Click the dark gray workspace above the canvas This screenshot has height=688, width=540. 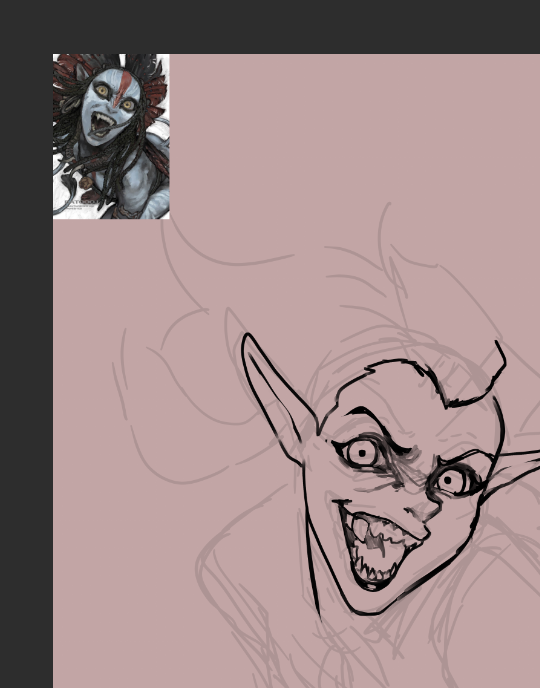(x=270, y=26)
